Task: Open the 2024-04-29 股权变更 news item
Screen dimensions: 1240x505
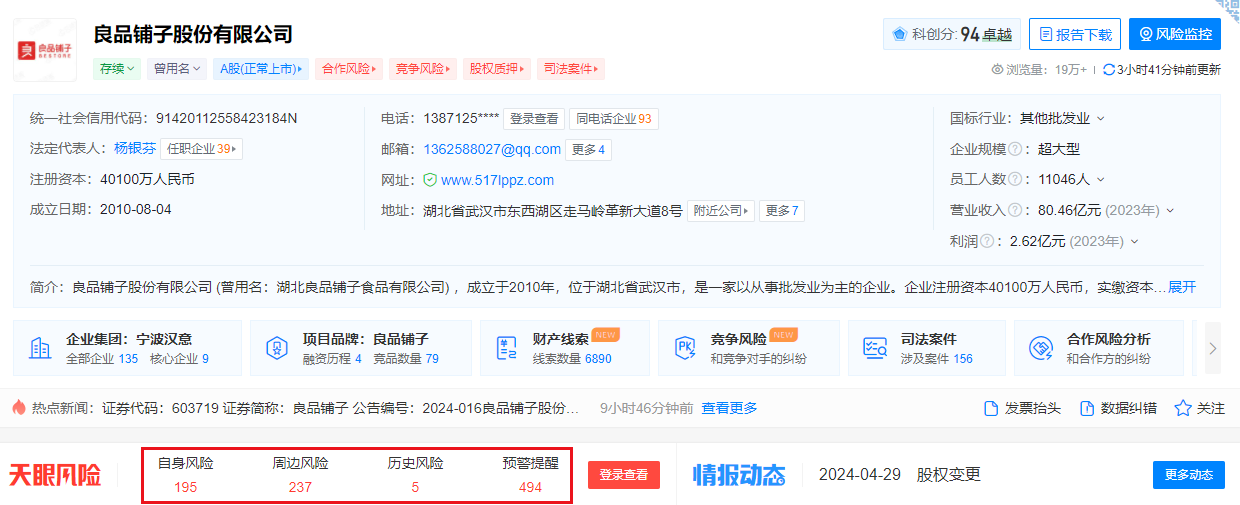Action: [900, 474]
